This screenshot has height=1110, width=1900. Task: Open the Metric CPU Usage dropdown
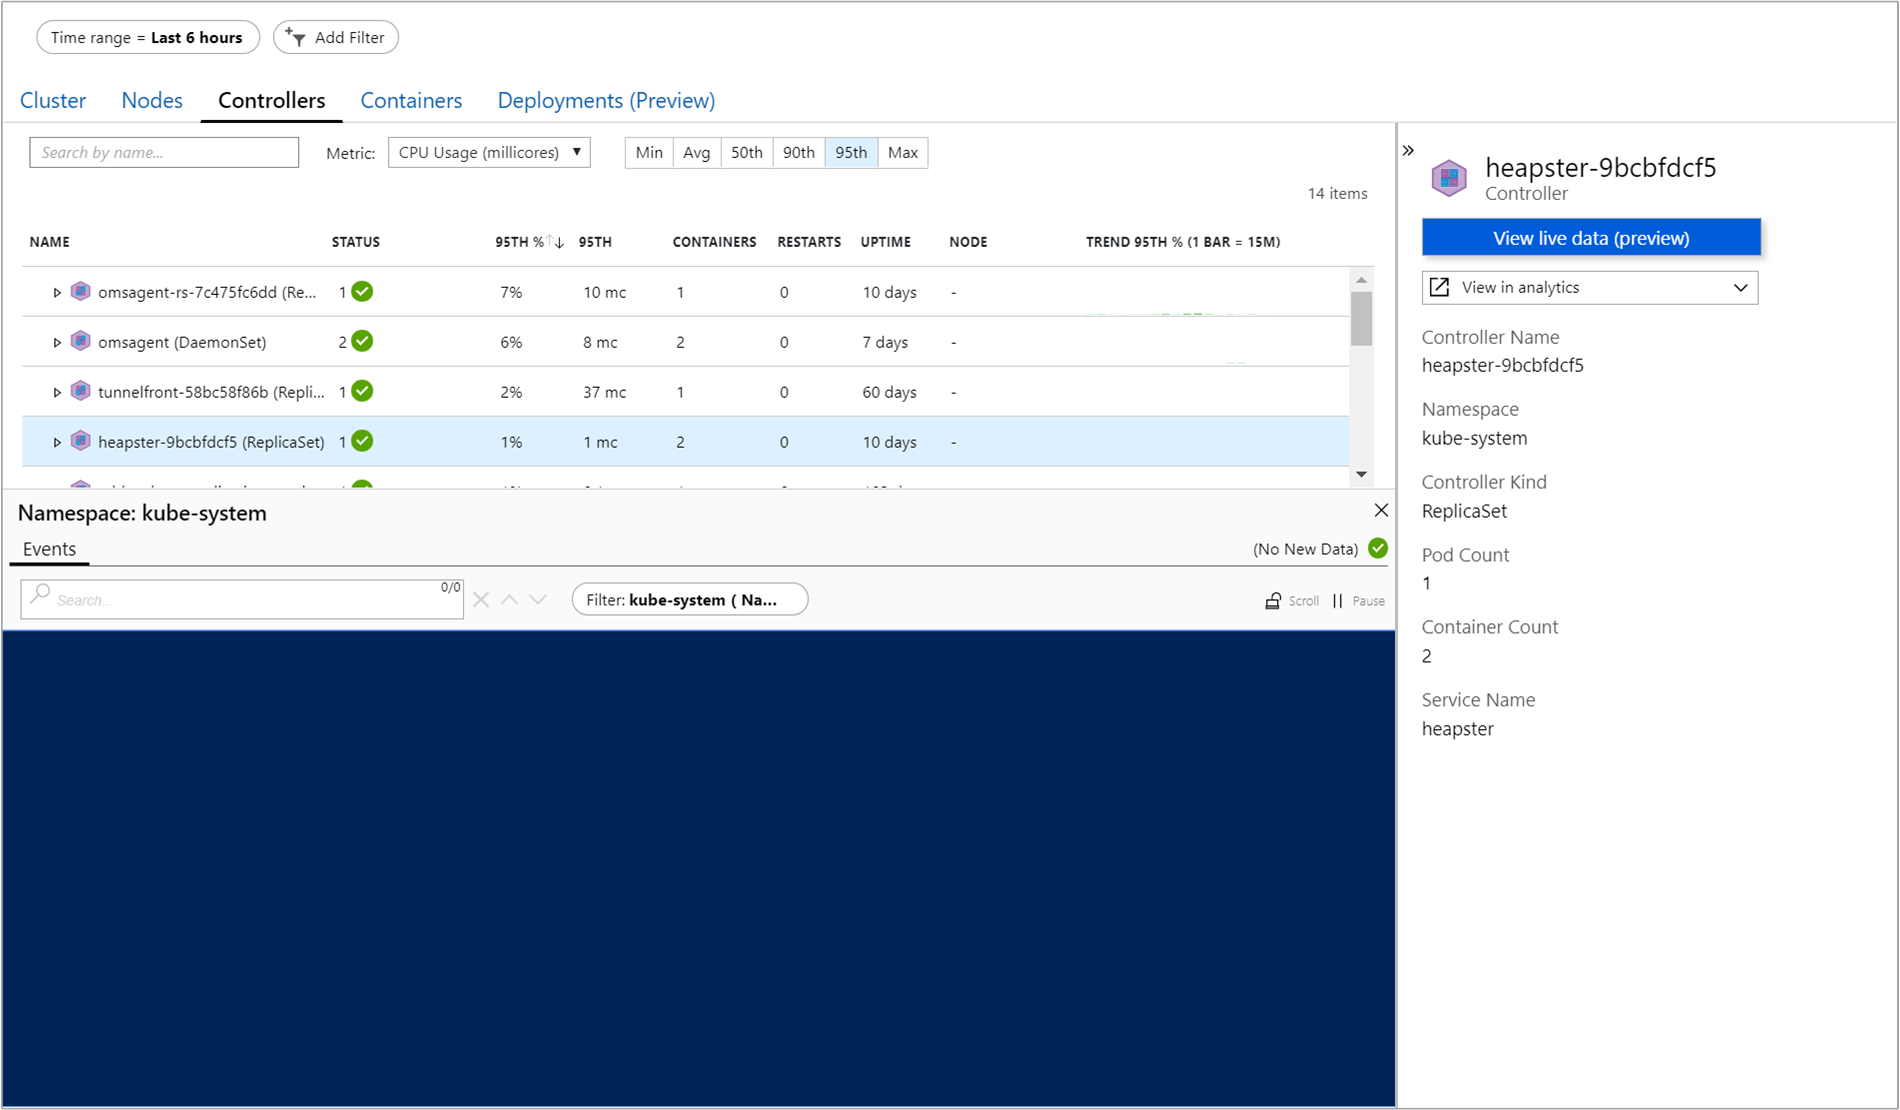pyautogui.click(x=489, y=153)
